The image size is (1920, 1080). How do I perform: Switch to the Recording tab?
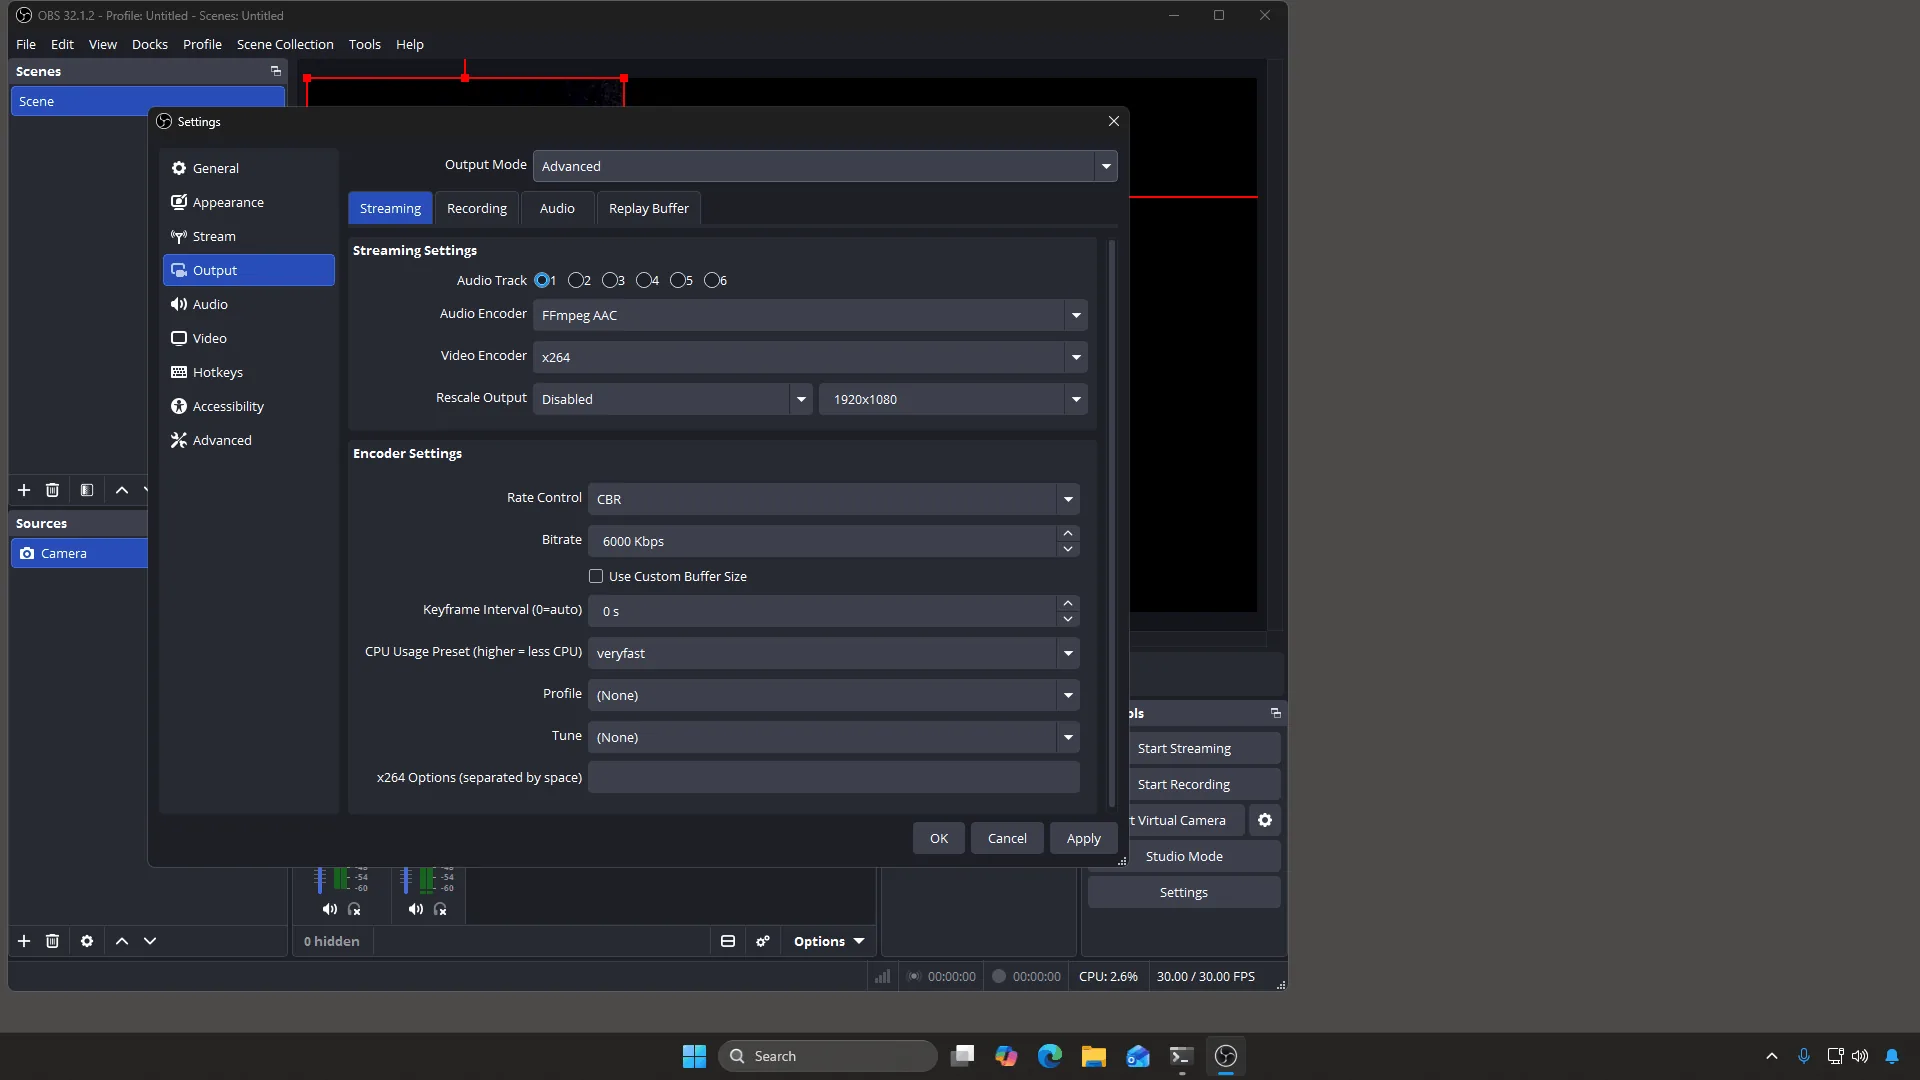coord(477,208)
